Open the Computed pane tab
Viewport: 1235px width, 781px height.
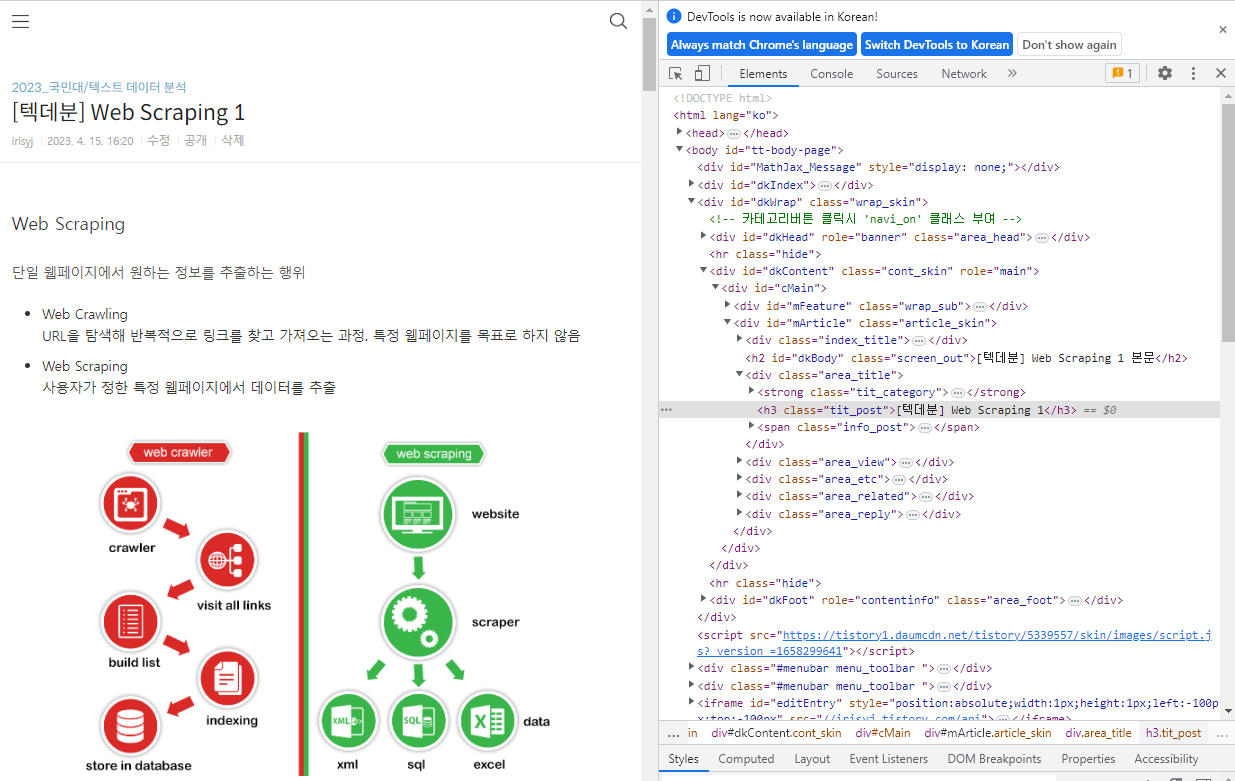(746, 759)
